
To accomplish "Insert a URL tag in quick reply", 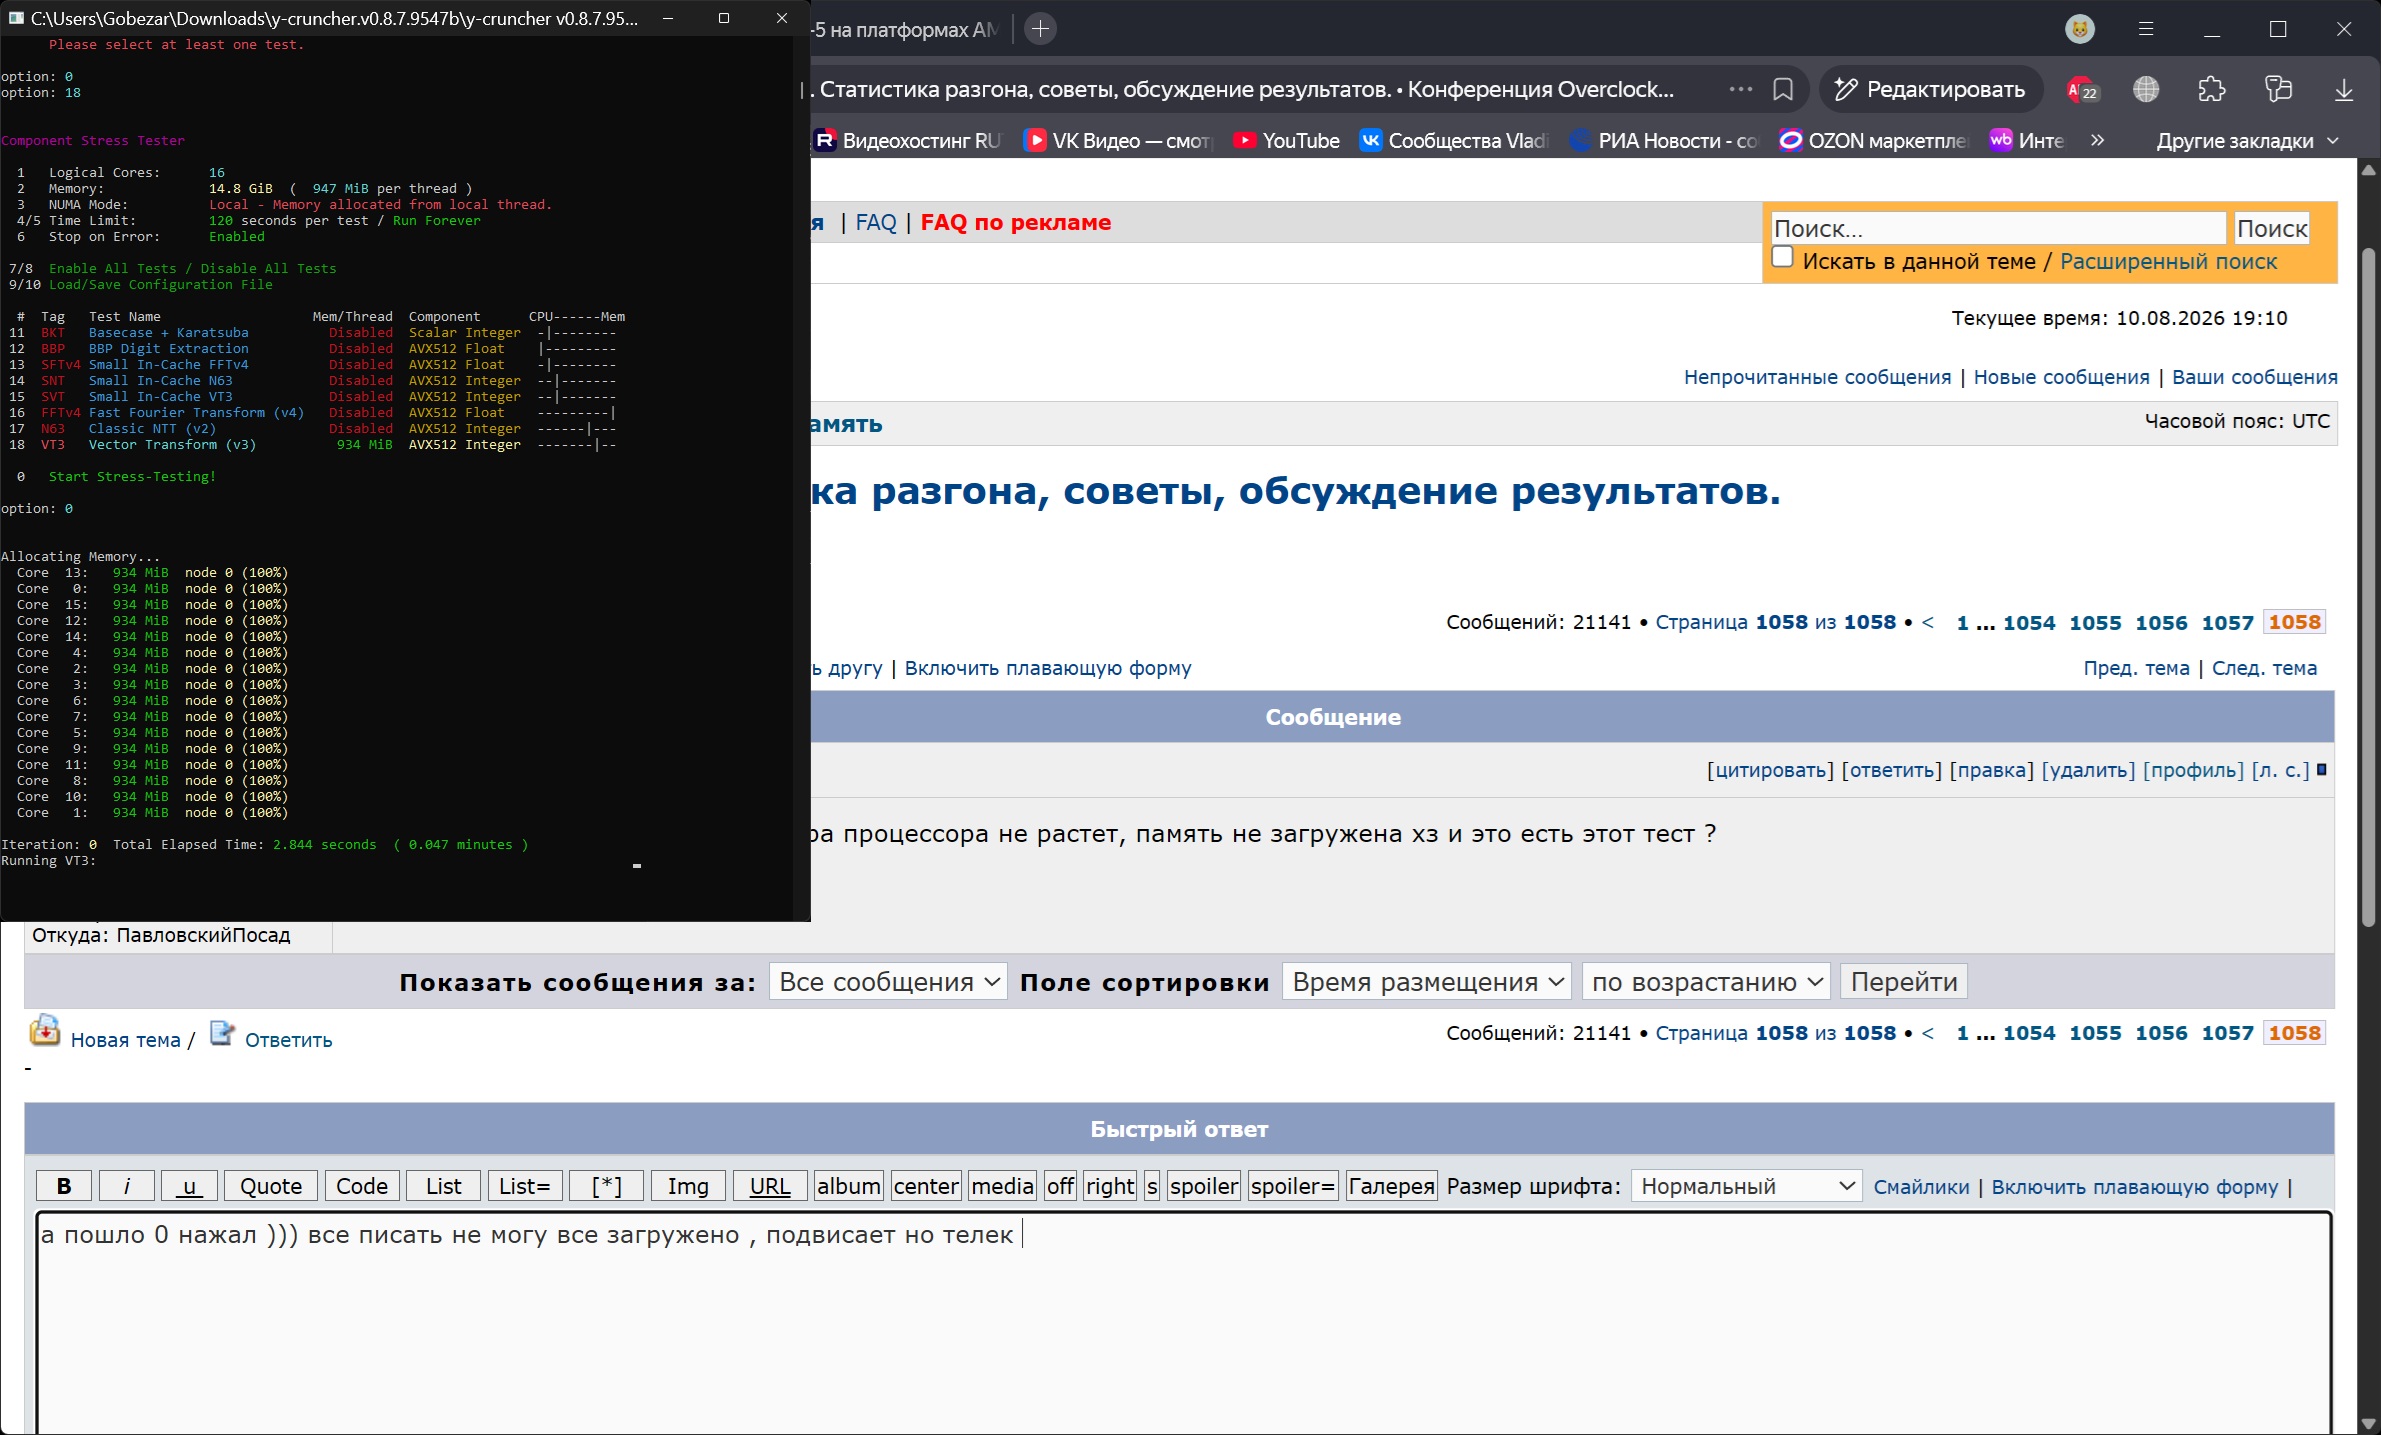I will pyautogui.click(x=770, y=1186).
